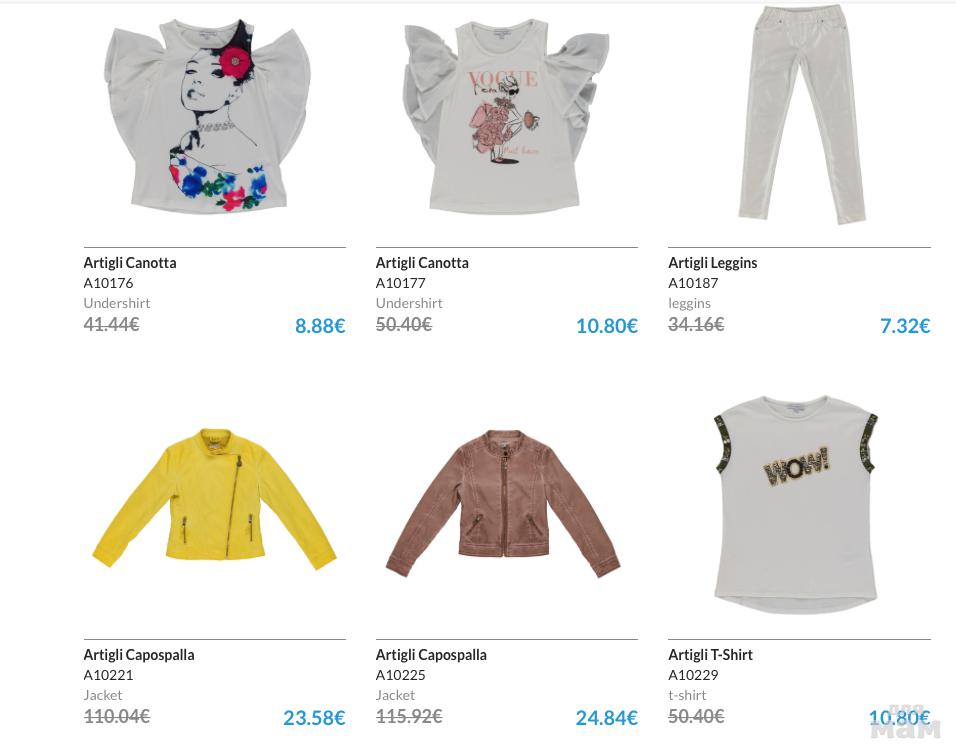Click the Artigli T-Shirt title

710,655
